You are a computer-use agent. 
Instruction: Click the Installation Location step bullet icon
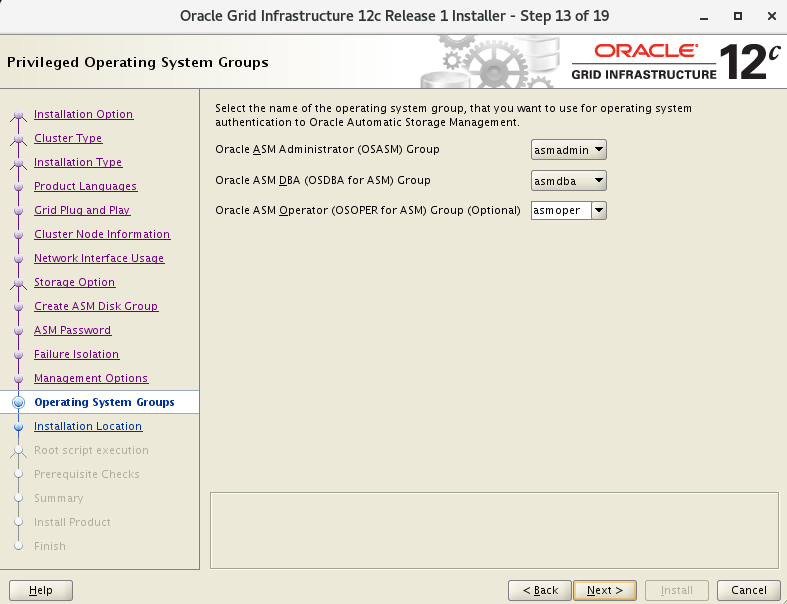pos(19,427)
